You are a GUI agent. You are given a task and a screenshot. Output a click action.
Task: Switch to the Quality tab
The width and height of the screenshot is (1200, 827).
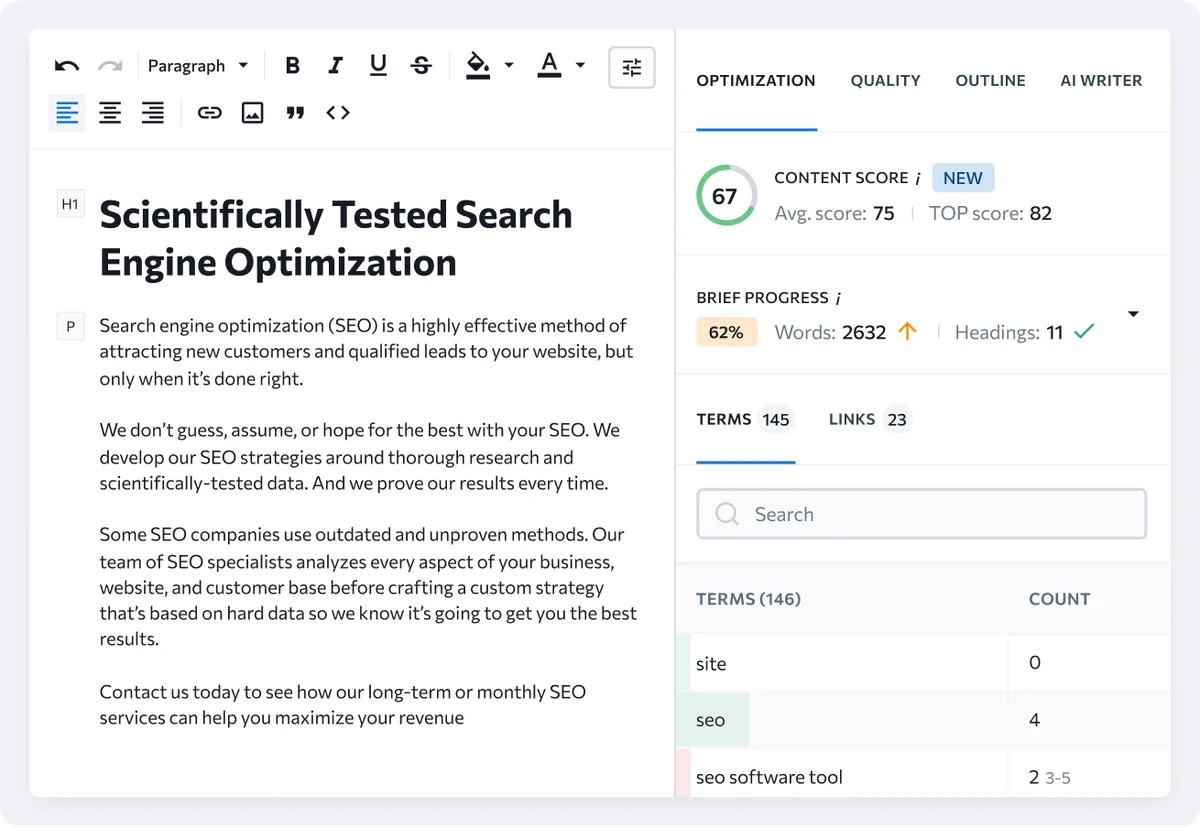pos(885,80)
